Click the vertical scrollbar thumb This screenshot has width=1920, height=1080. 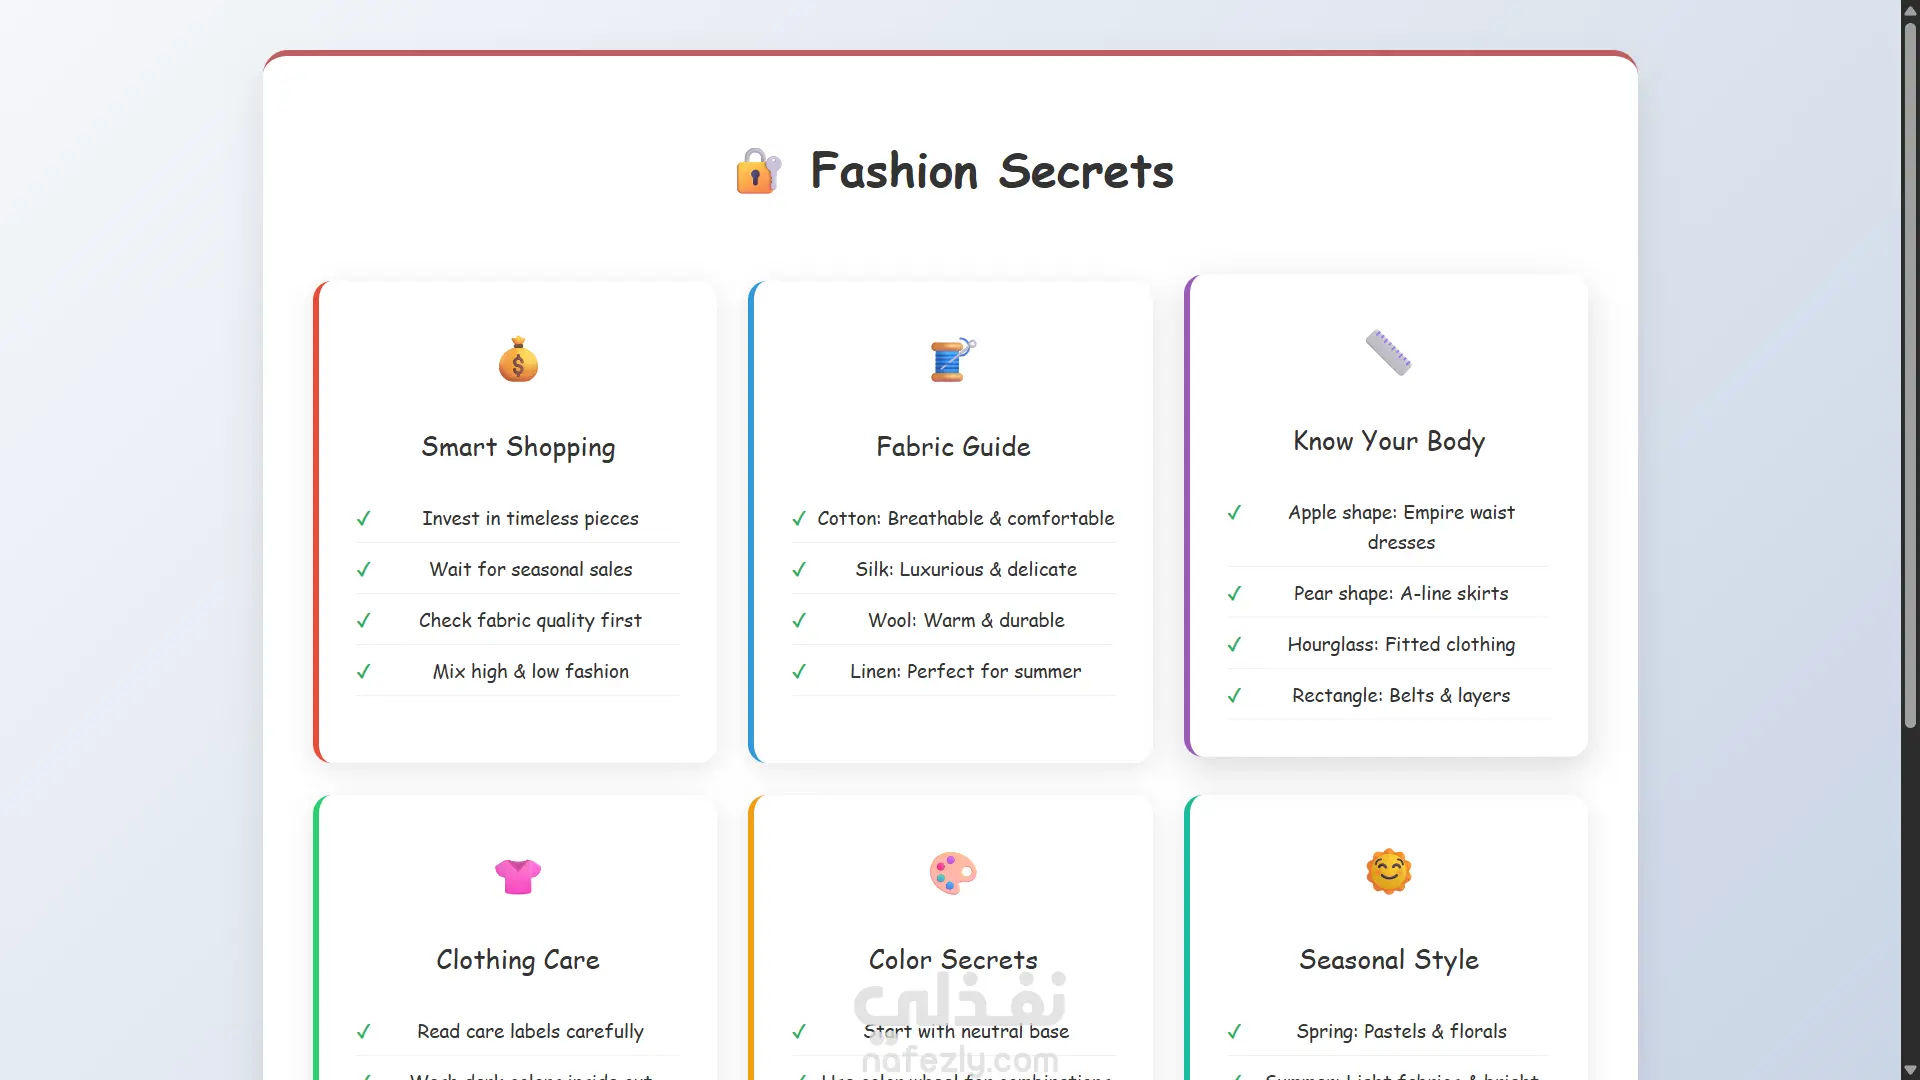coord(1910,374)
